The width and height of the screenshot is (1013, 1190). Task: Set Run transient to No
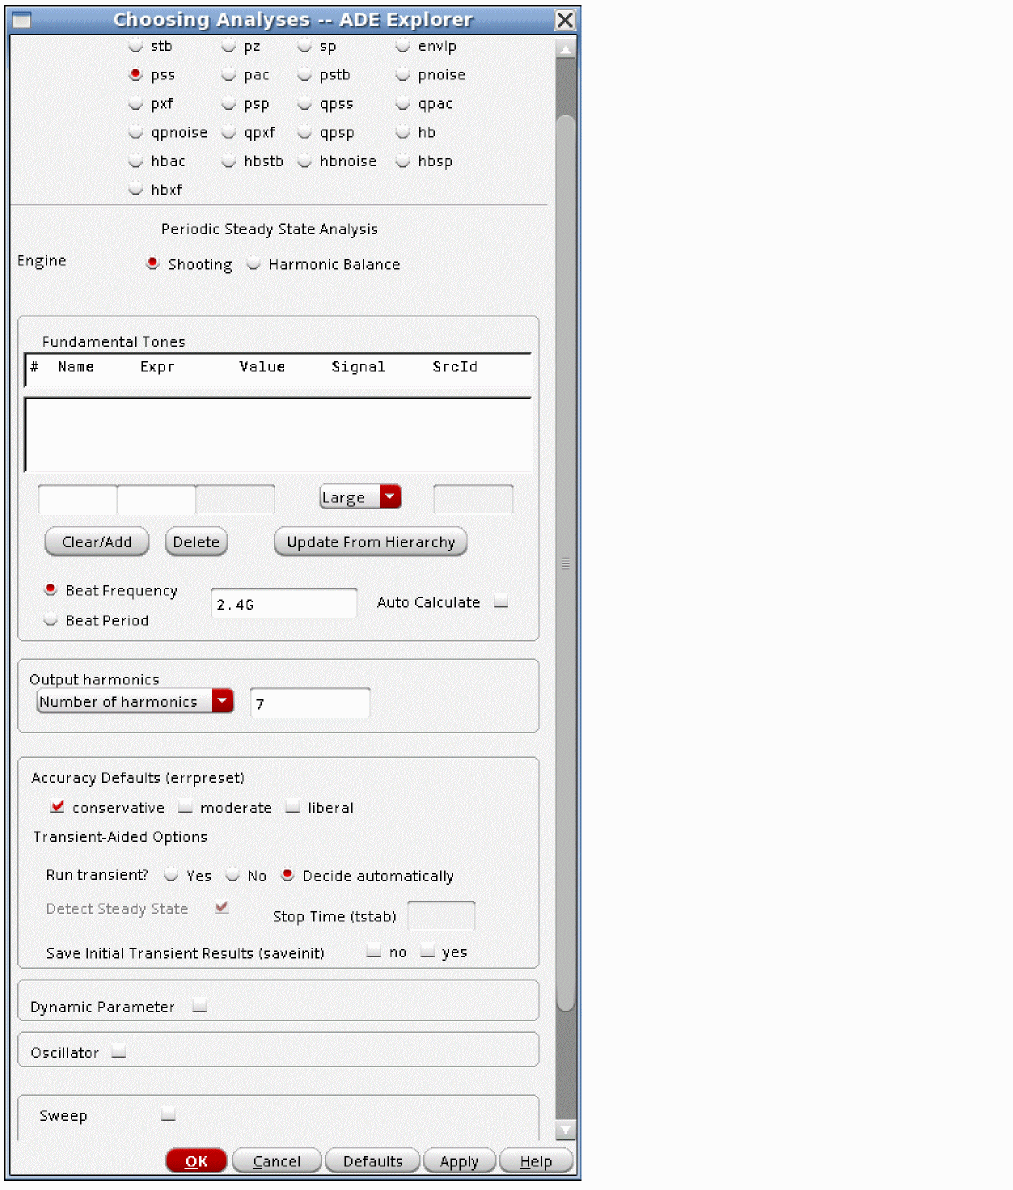tap(233, 875)
